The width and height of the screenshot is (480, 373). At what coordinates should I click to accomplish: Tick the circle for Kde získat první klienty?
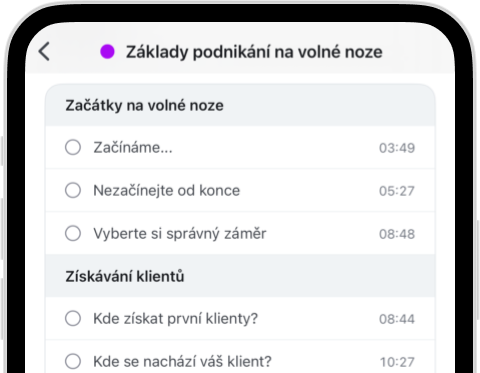click(73, 318)
